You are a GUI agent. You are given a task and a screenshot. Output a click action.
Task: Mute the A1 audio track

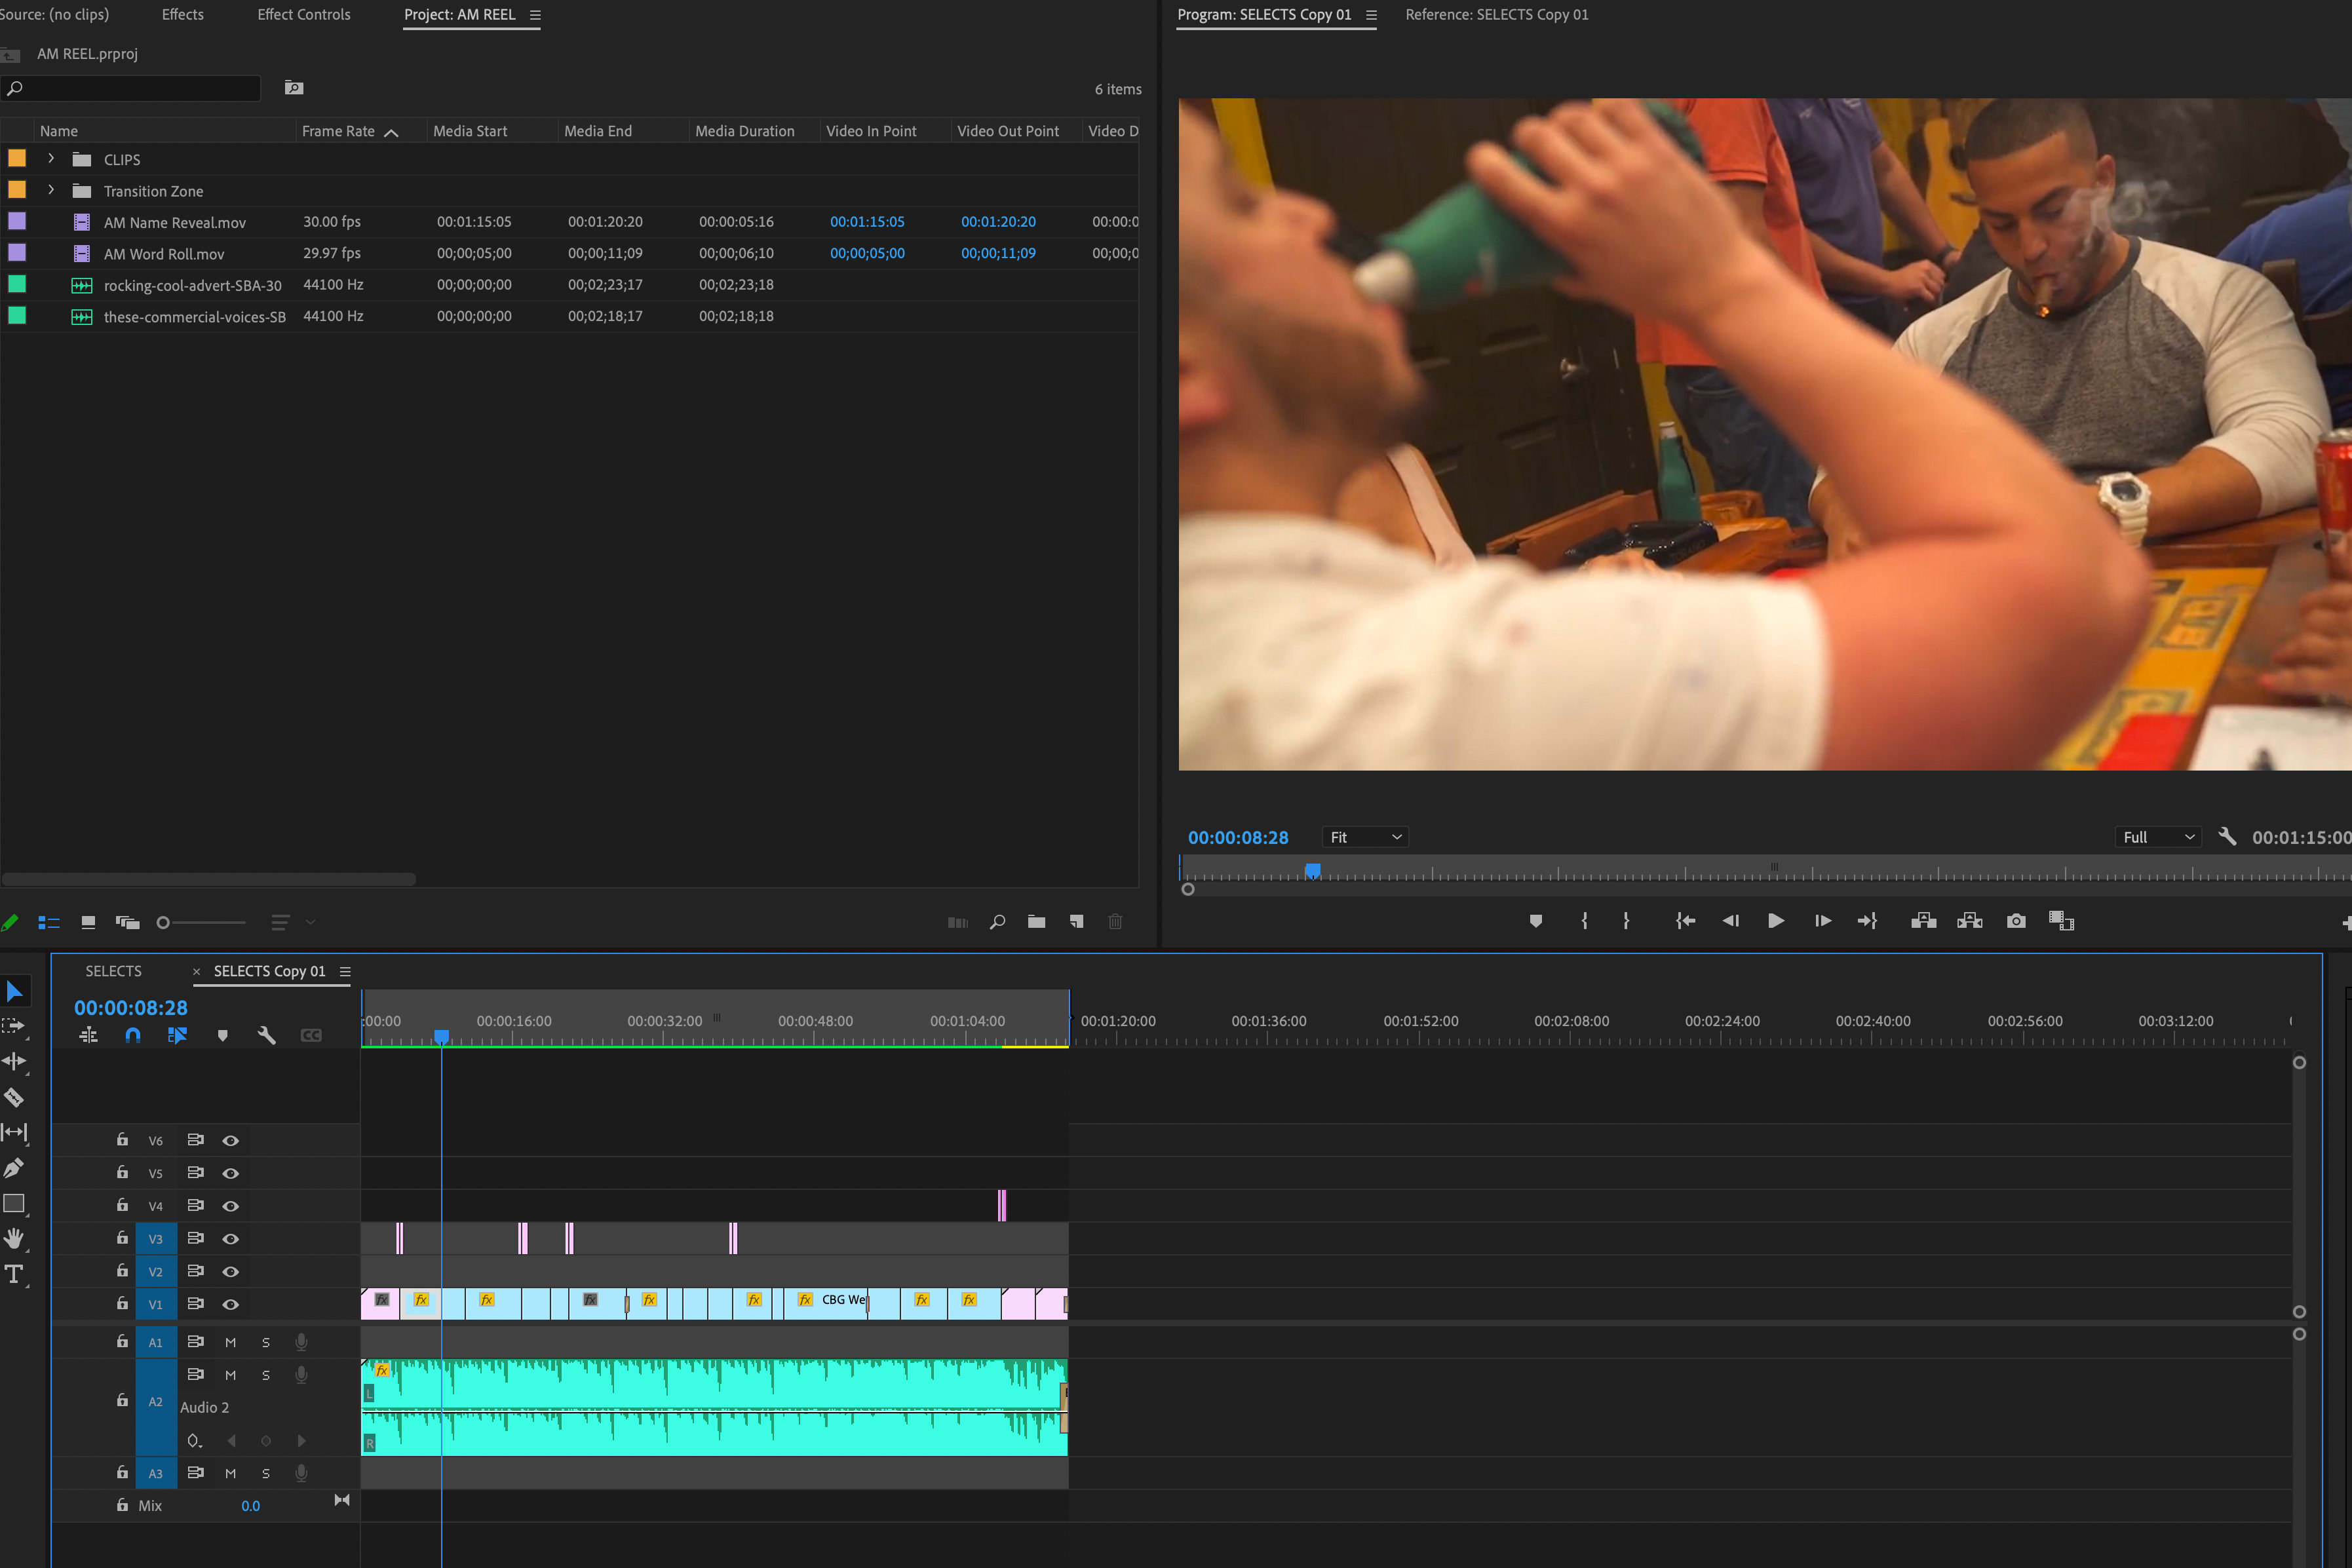tap(230, 1342)
